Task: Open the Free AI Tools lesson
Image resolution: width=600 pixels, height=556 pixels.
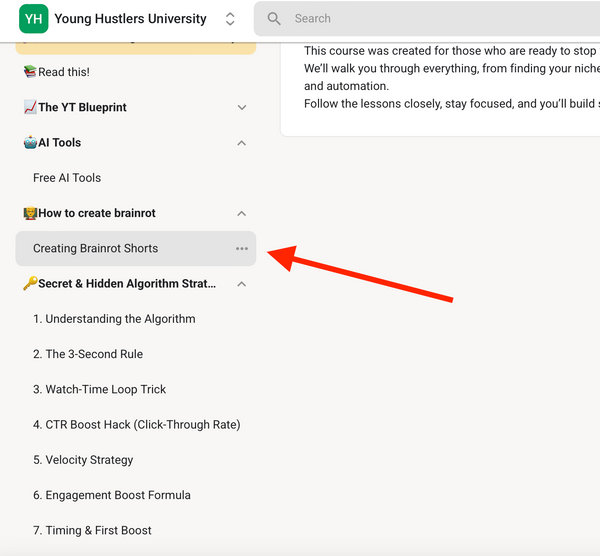Action: pos(67,178)
